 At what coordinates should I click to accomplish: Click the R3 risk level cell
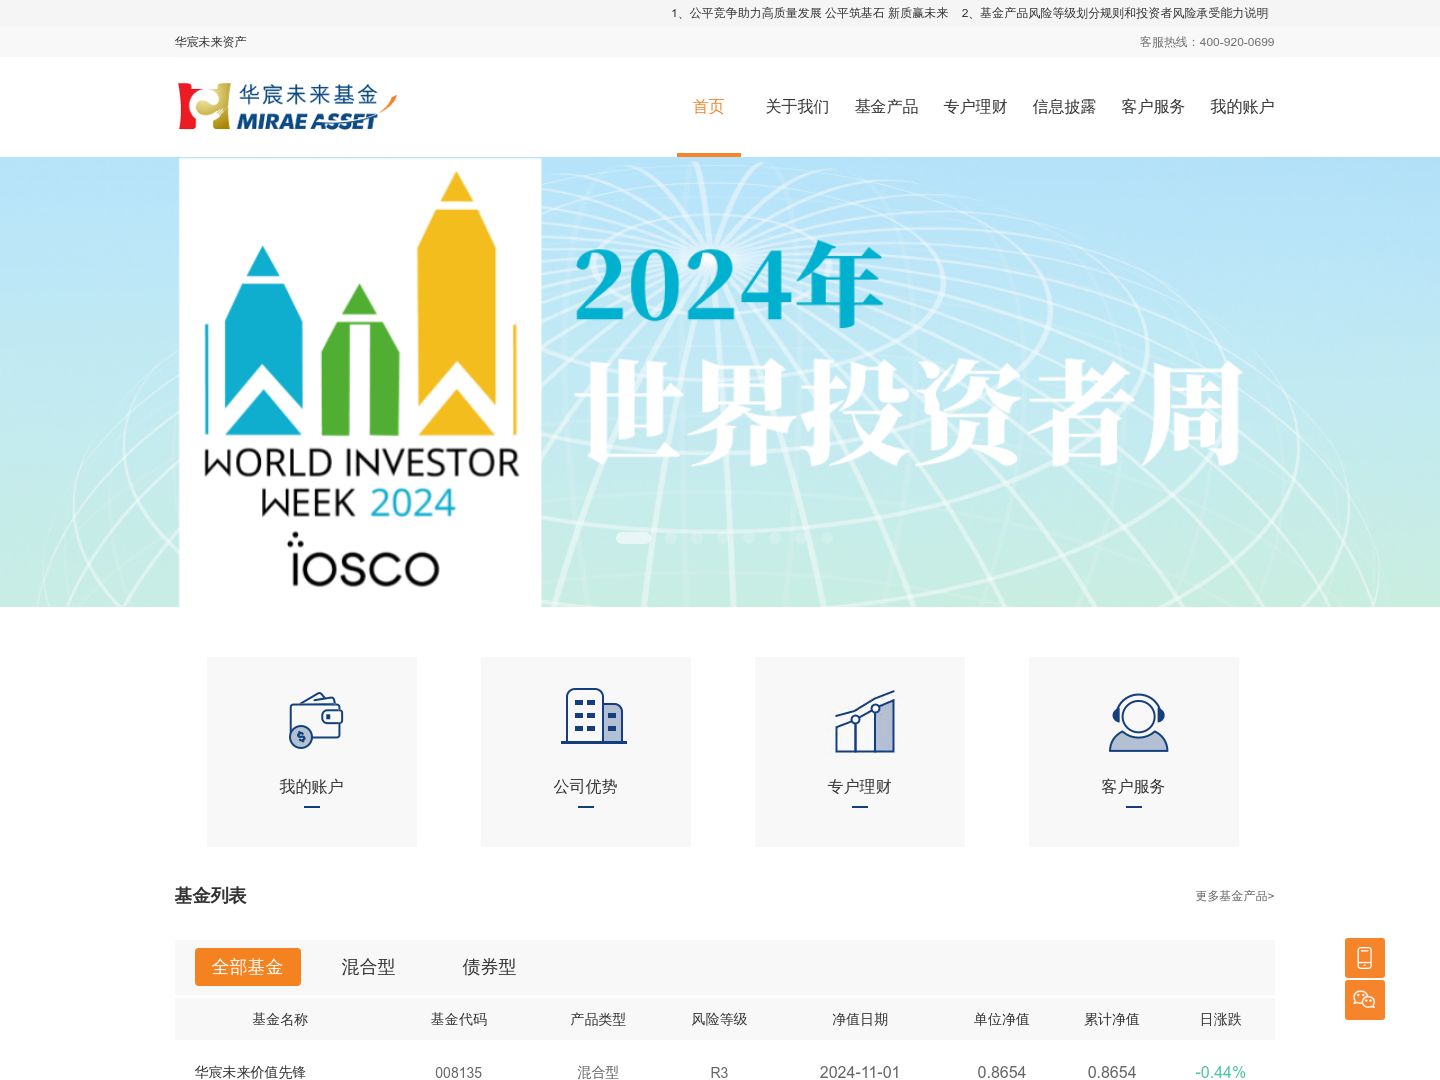coord(719,1072)
